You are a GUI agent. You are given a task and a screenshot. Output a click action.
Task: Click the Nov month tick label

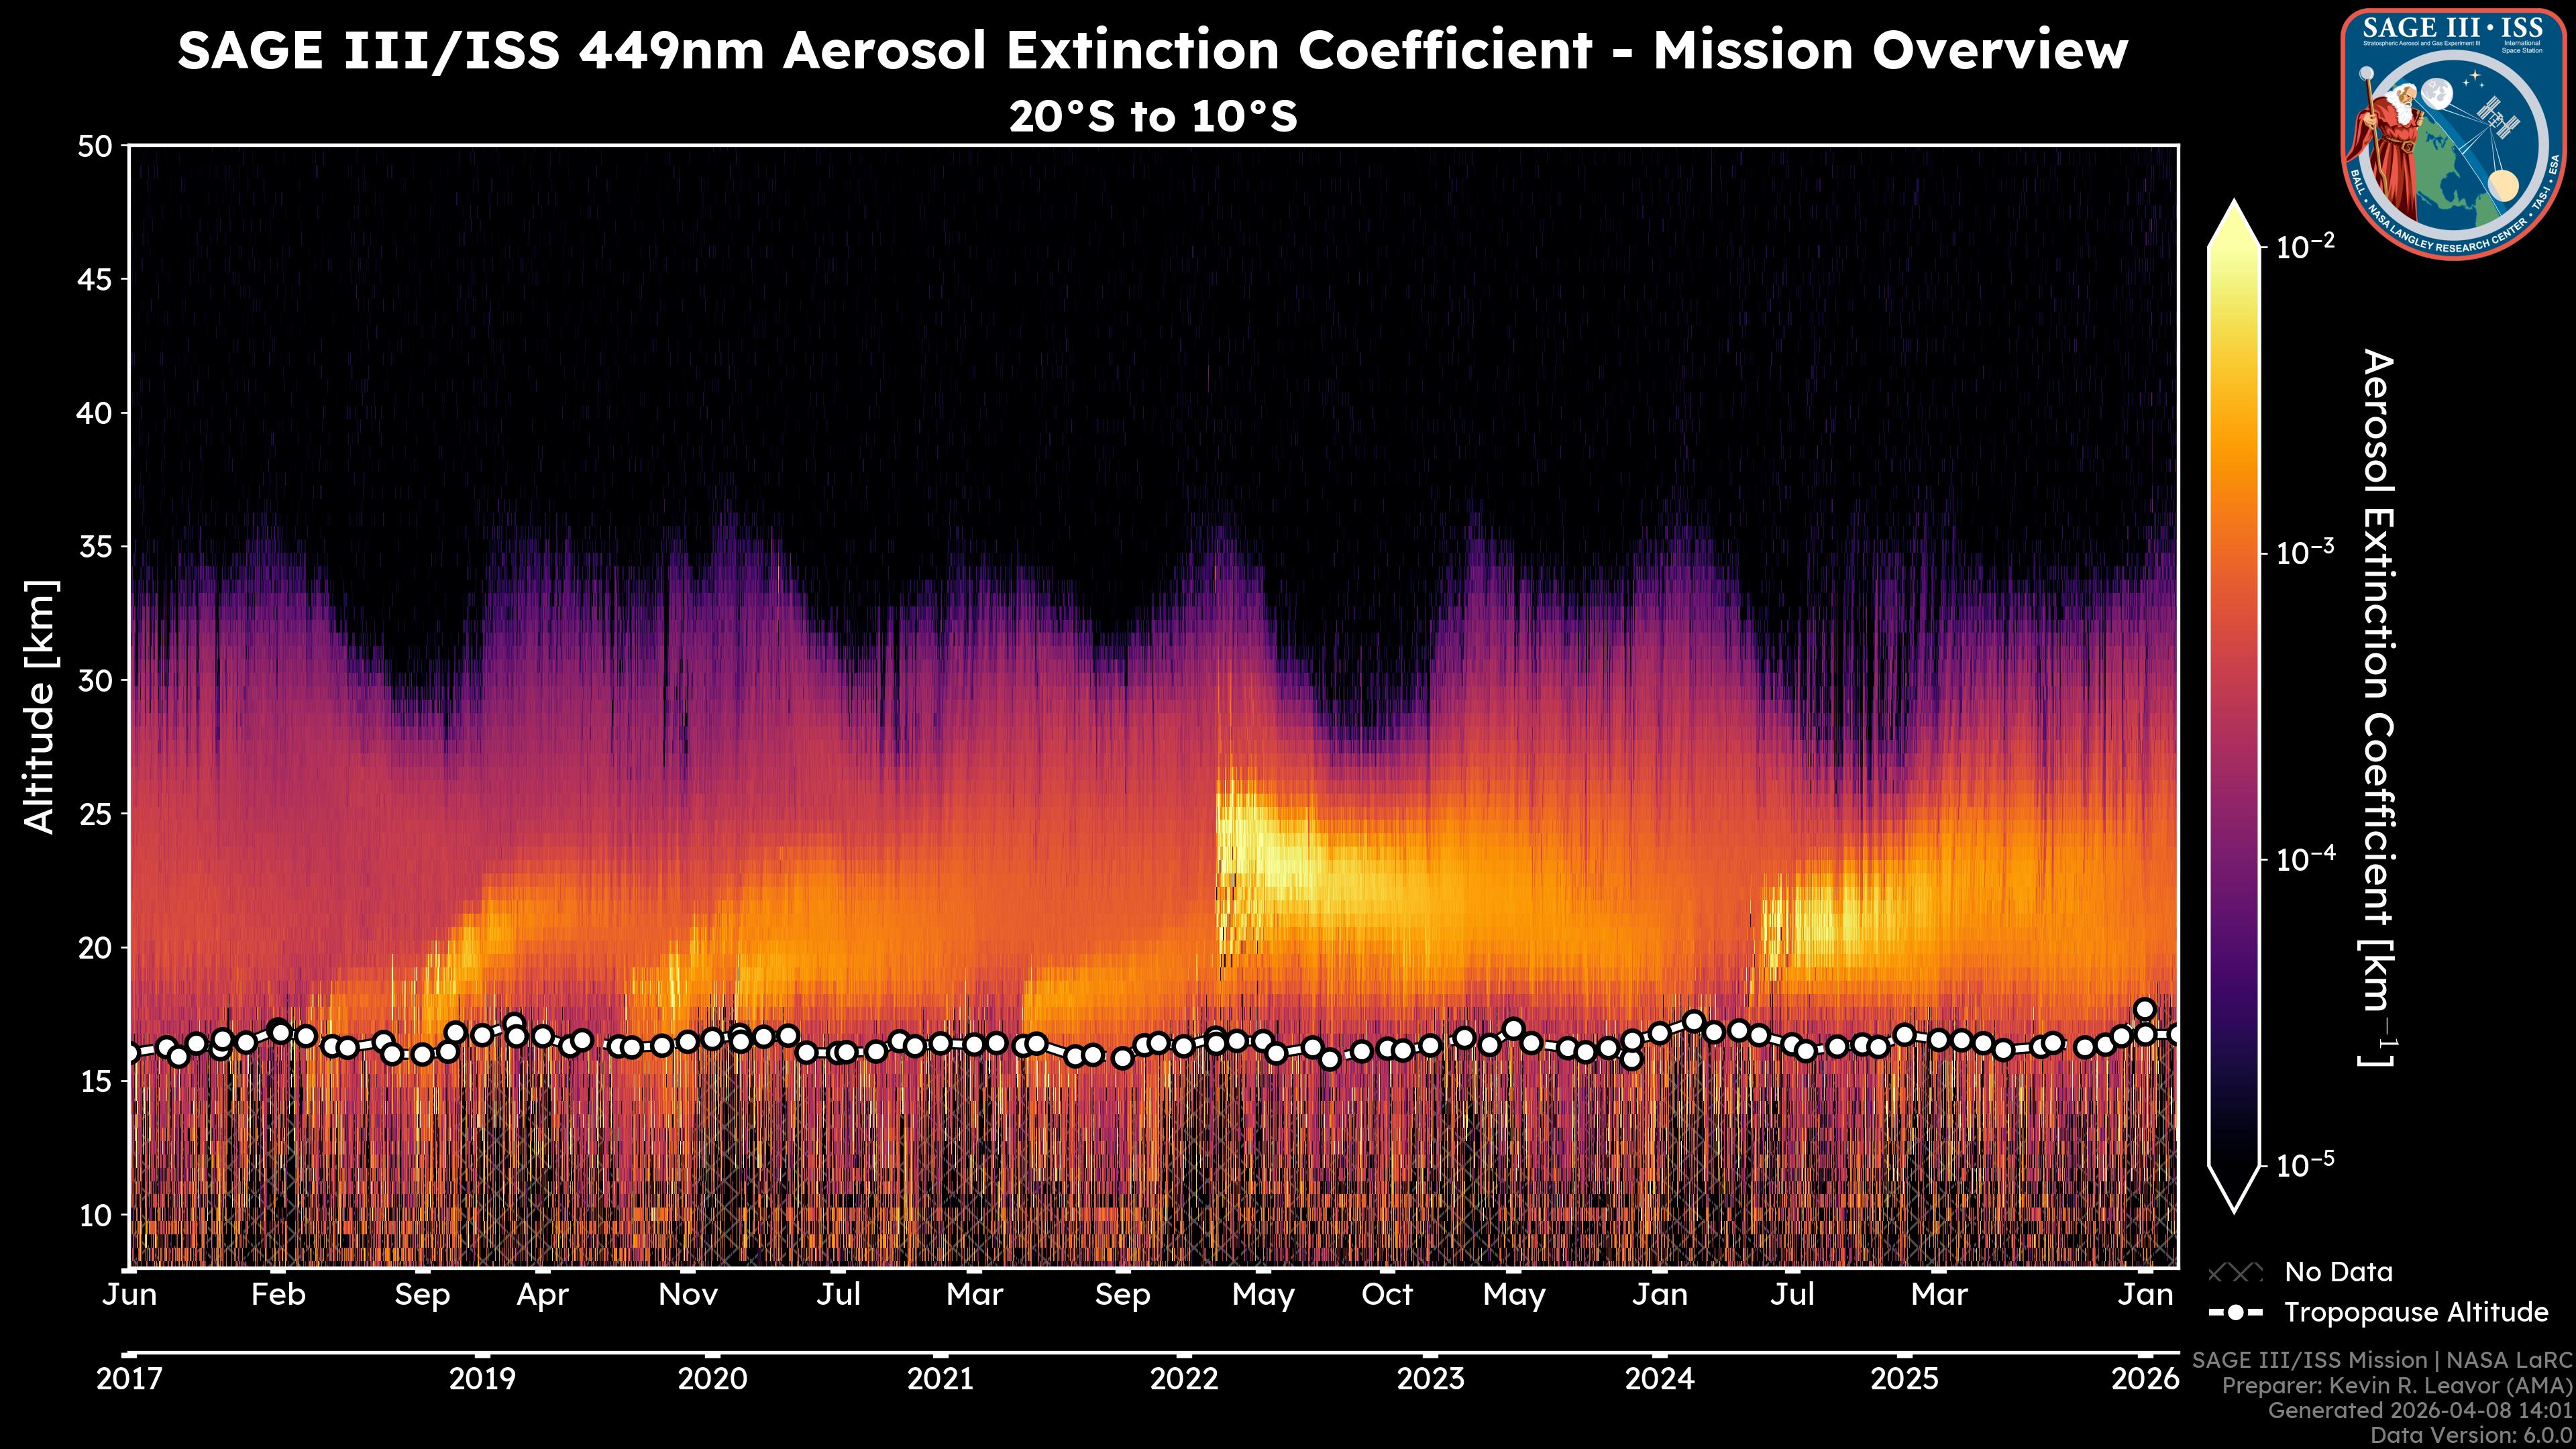tap(688, 1295)
